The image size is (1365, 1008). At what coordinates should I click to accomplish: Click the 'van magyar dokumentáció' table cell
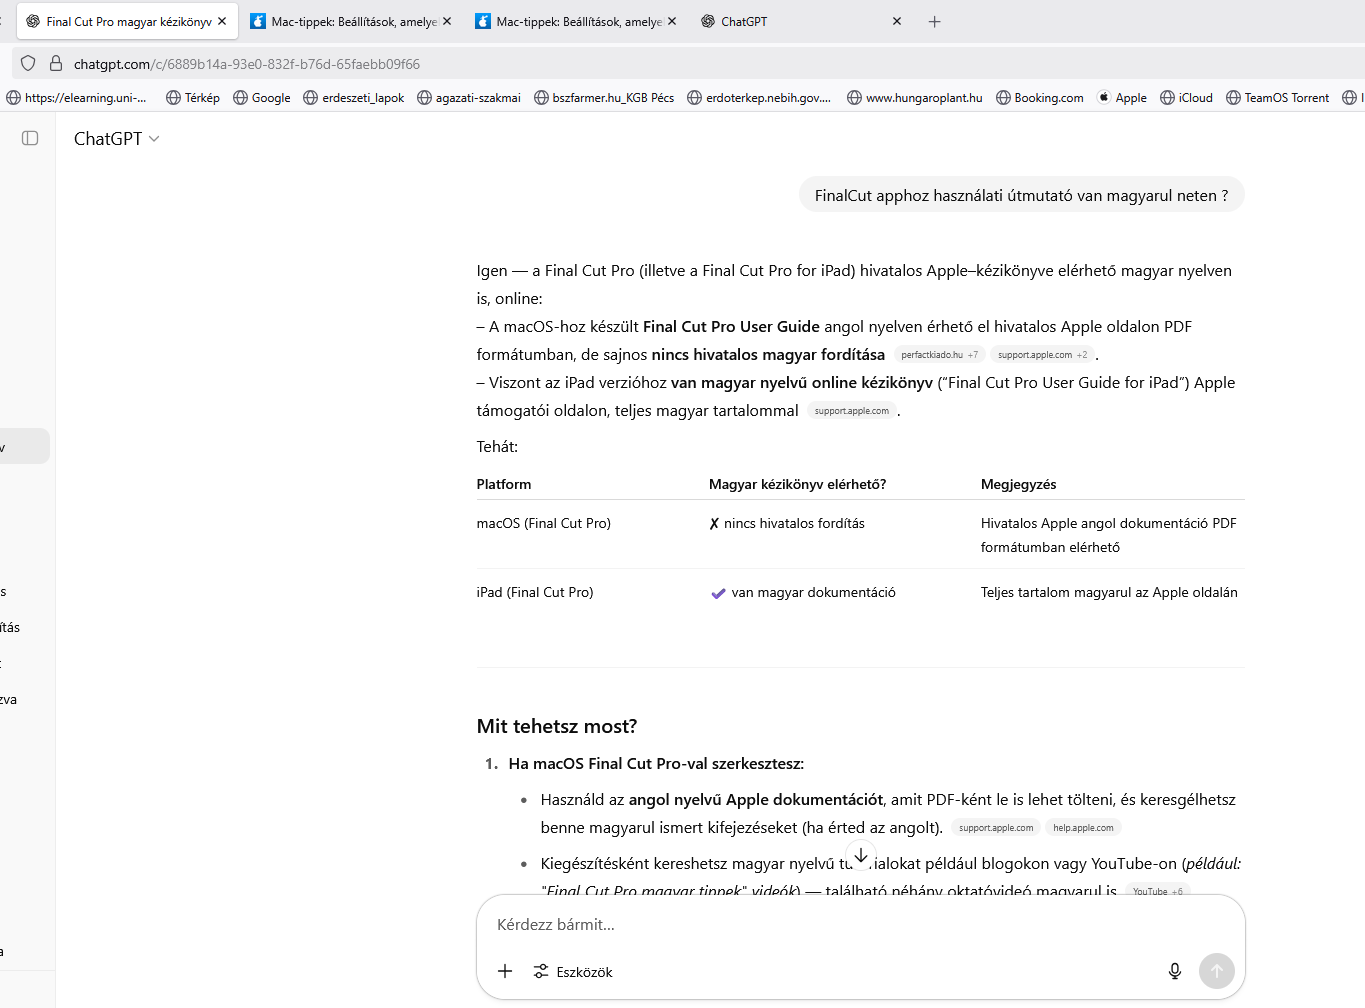803,592
